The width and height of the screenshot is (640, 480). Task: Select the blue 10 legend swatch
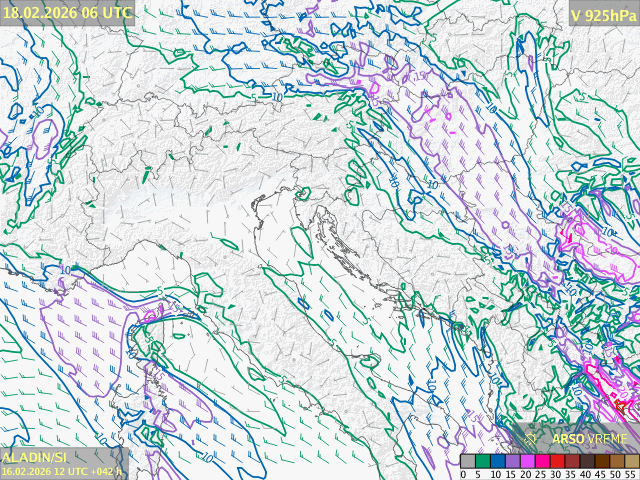[x=497, y=460]
